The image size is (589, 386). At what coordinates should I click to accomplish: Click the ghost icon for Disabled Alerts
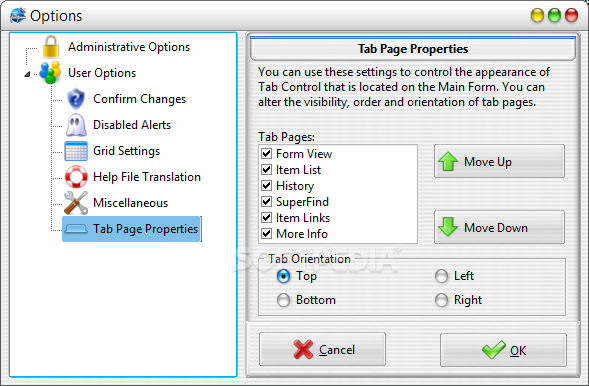pos(76,125)
